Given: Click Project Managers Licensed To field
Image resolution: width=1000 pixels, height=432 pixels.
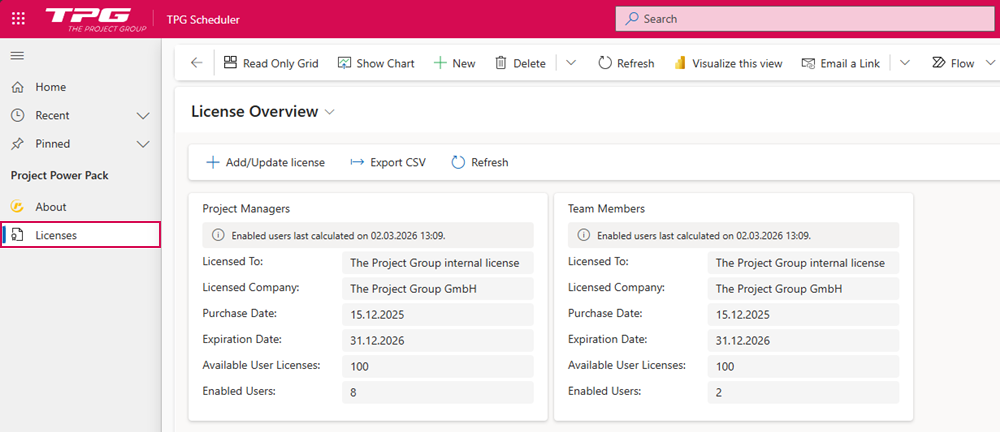Looking at the screenshot, I should (438, 263).
